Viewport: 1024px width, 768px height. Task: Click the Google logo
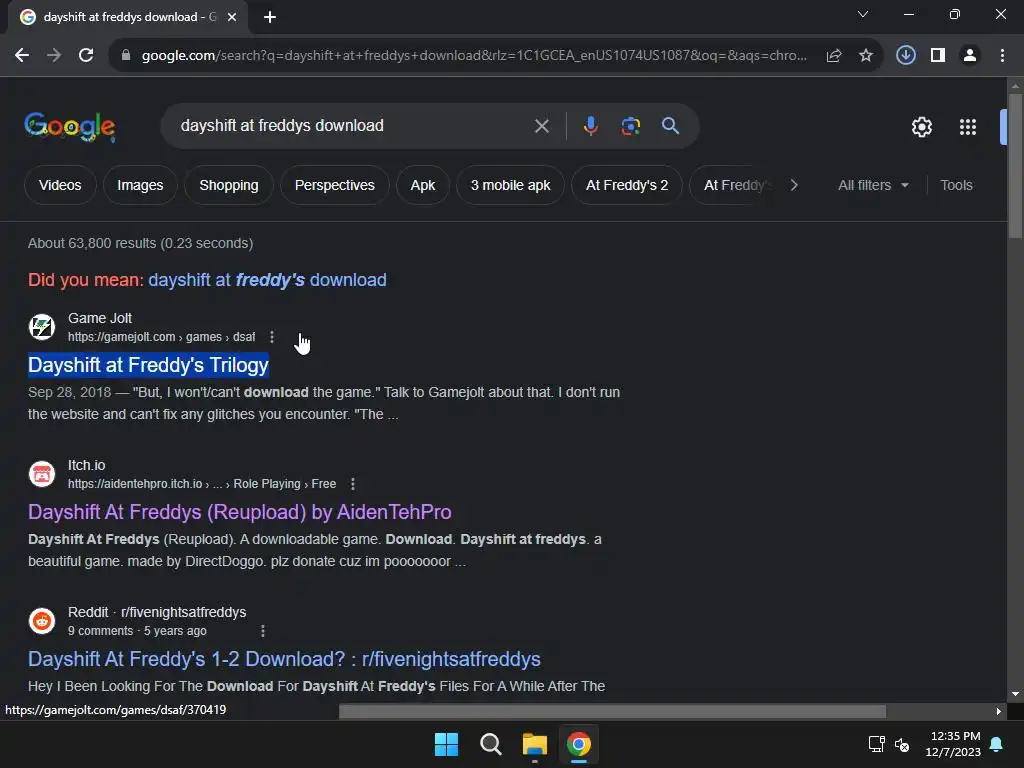click(70, 127)
